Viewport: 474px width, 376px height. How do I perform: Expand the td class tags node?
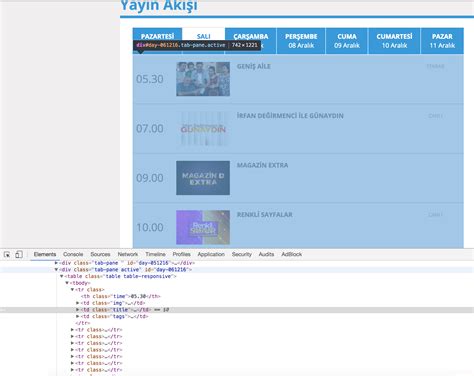click(77, 316)
